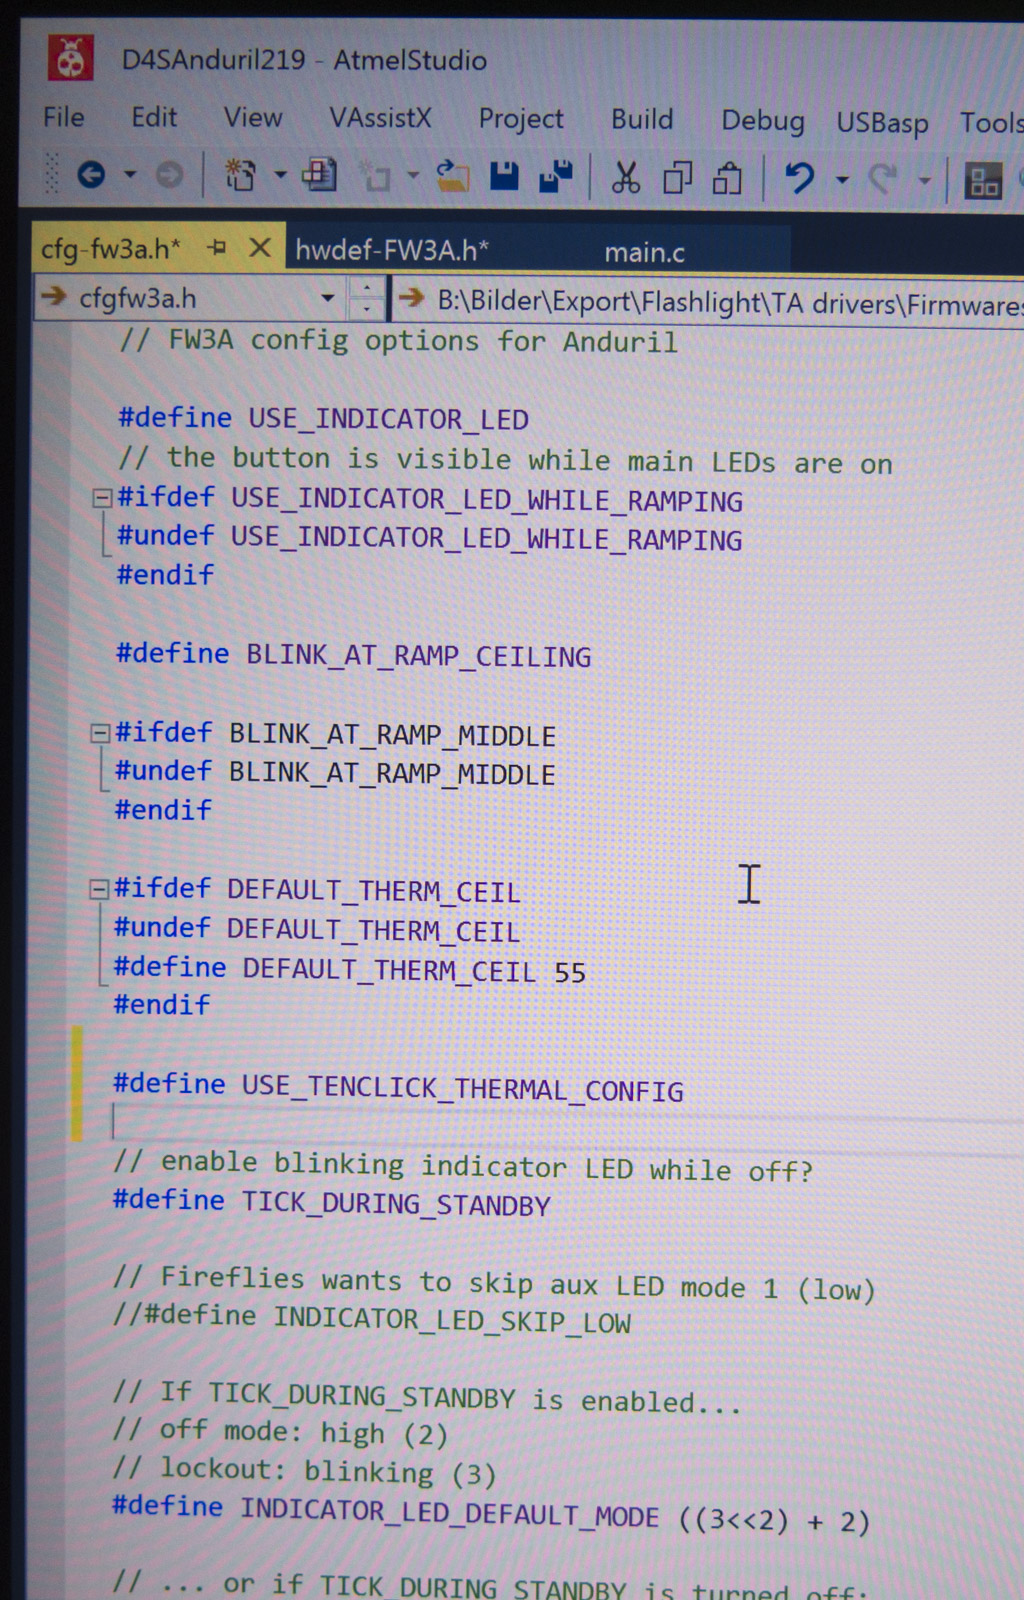Open the Tools menu

[x=992, y=123]
